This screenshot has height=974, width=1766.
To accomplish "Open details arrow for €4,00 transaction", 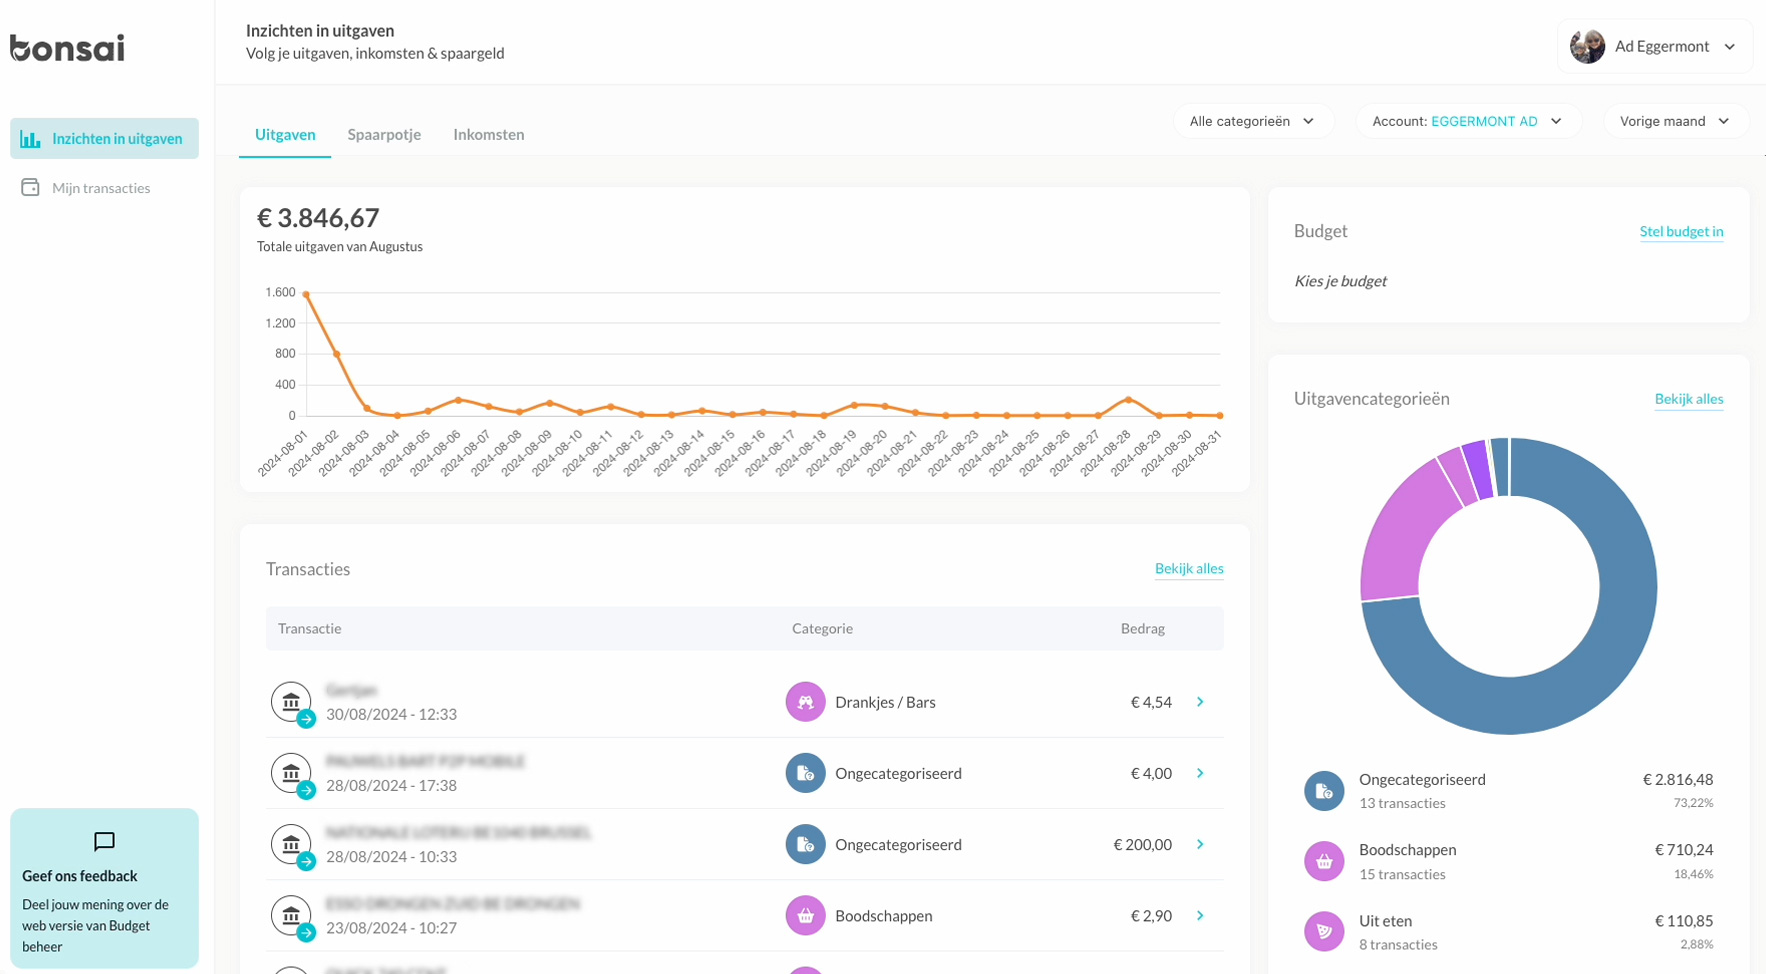I will (1200, 773).
